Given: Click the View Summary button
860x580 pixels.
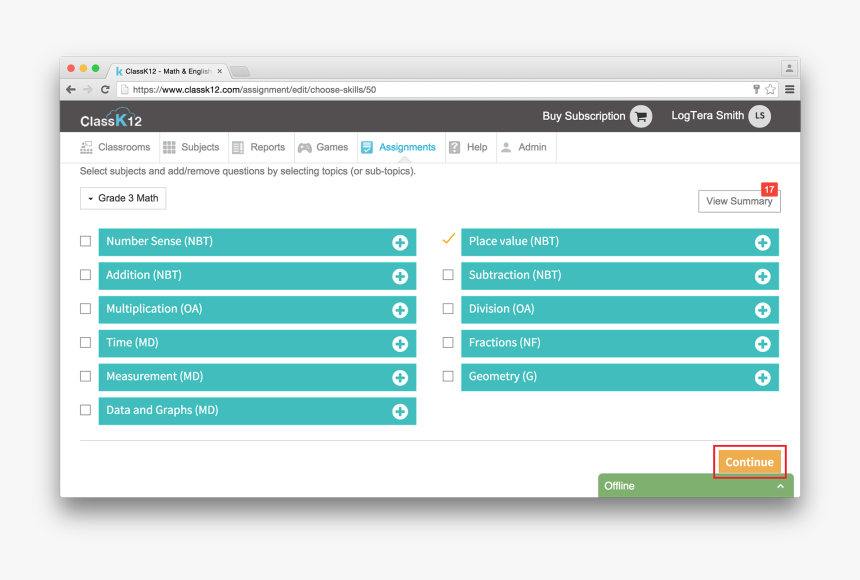Looking at the screenshot, I should click(739, 201).
